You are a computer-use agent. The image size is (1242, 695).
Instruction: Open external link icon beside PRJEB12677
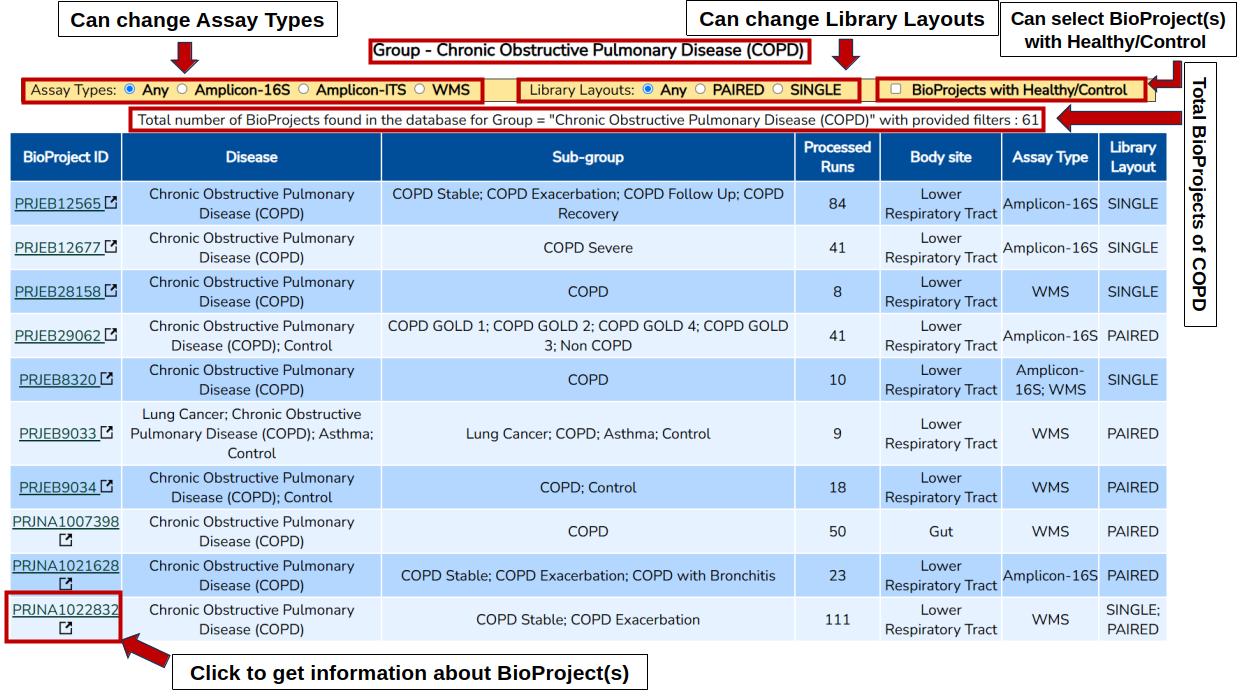[111, 247]
